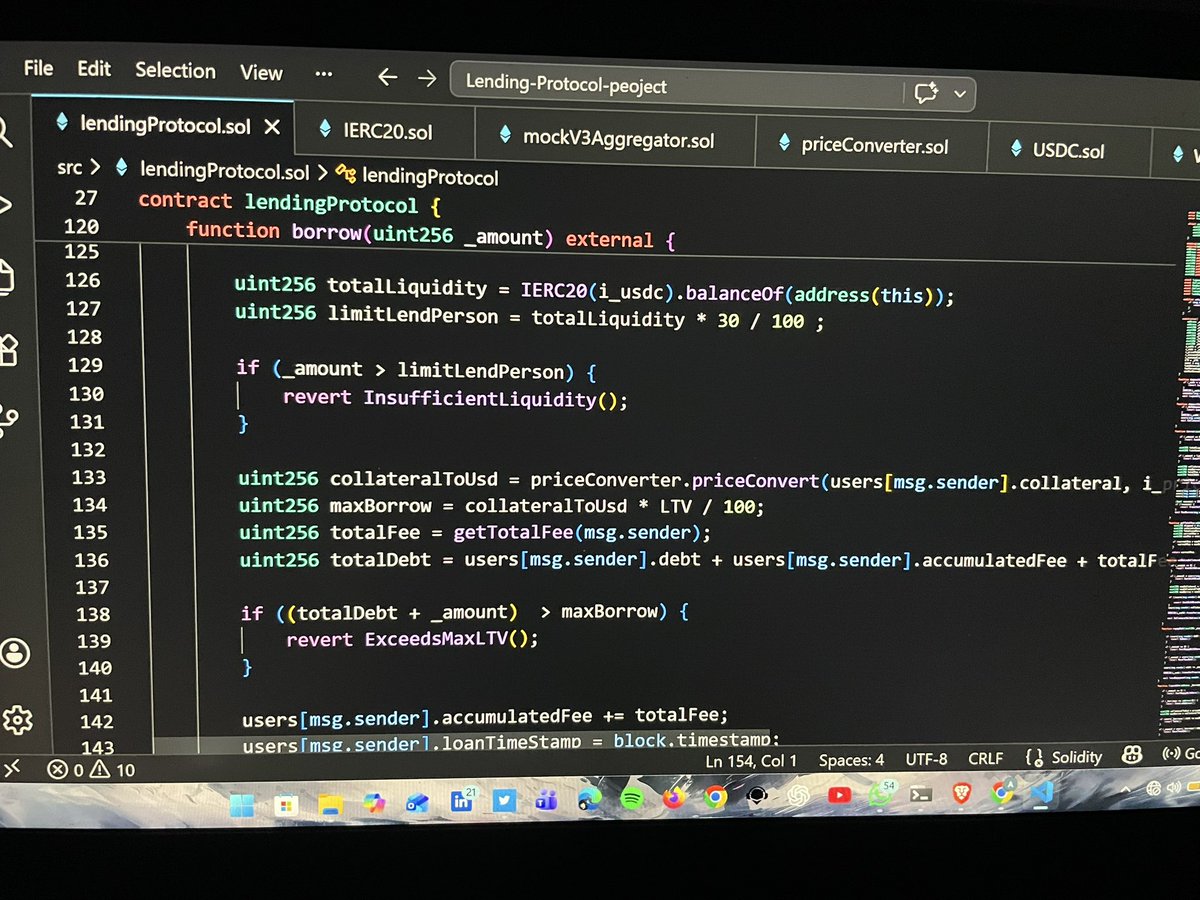Jump to sticky line function borrow

[x=432, y=236]
